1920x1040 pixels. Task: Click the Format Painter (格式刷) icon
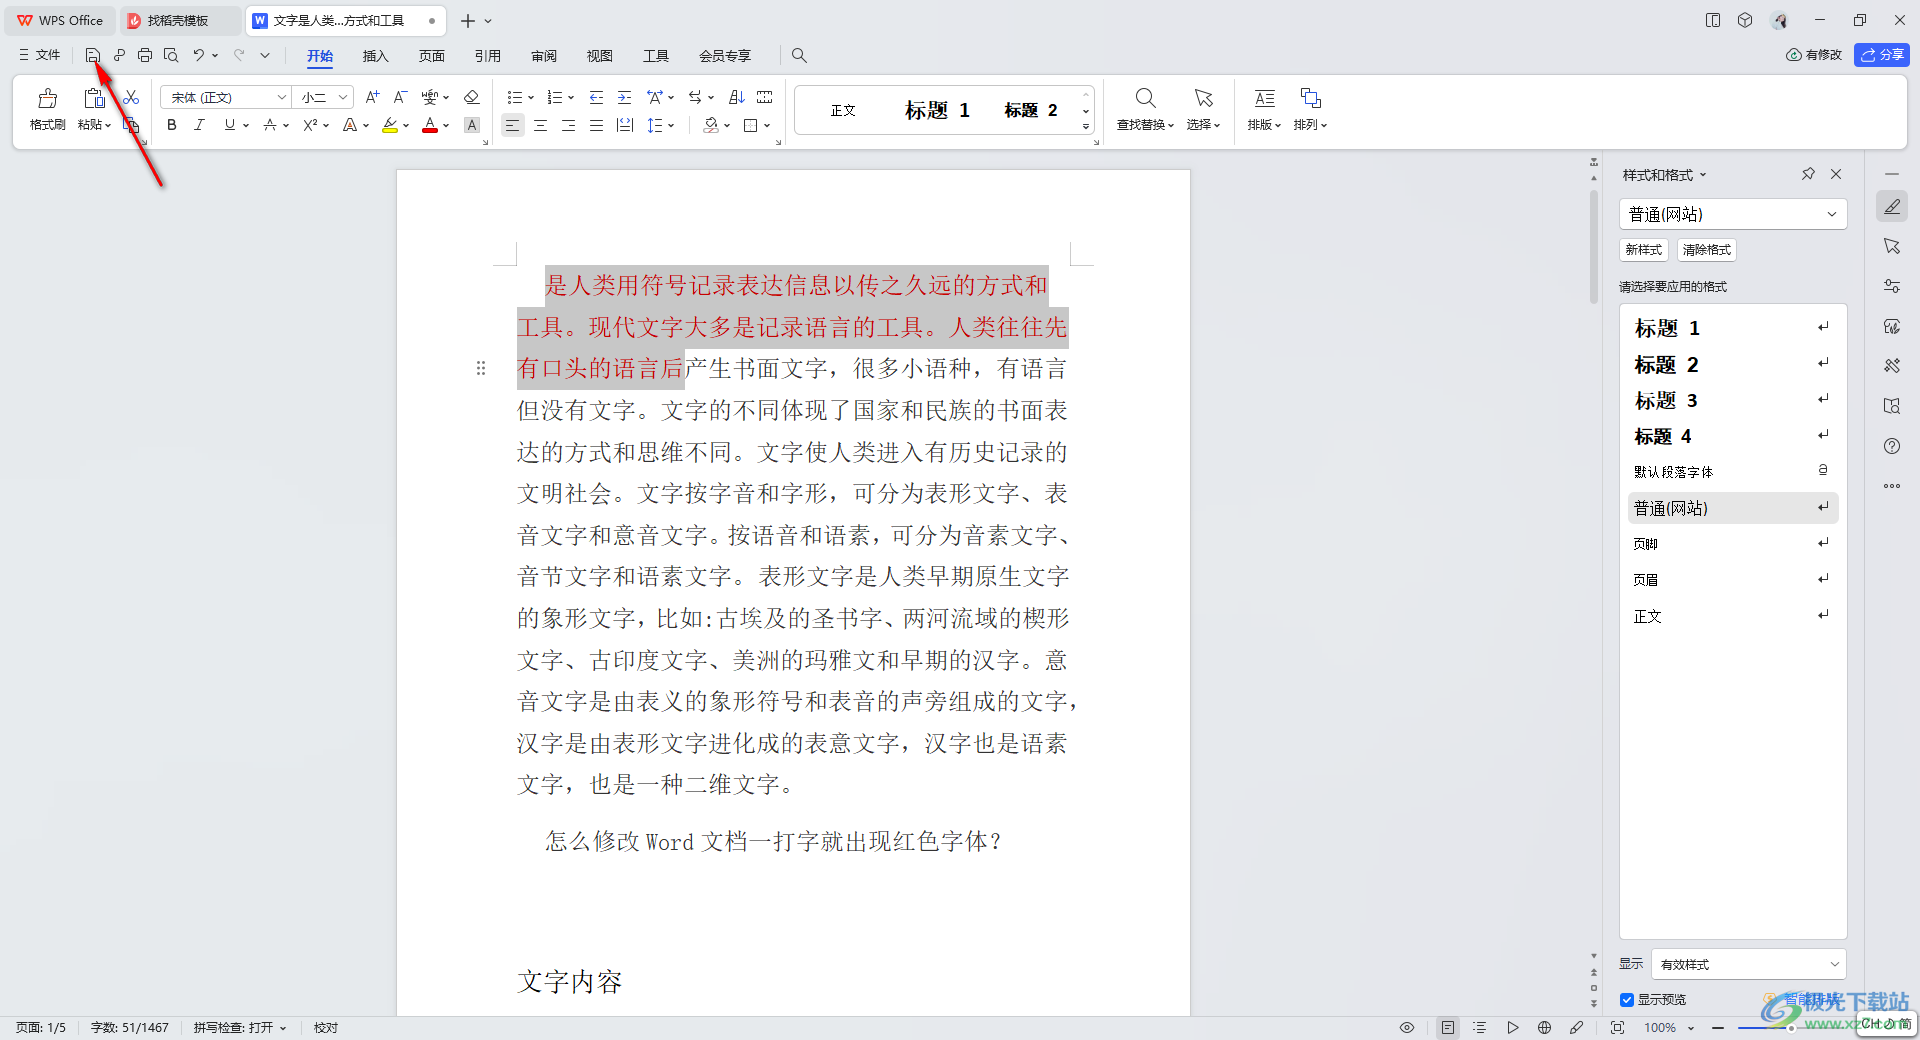(x=47, y=99)
